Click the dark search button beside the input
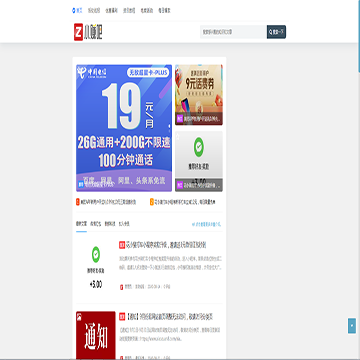 276,32
